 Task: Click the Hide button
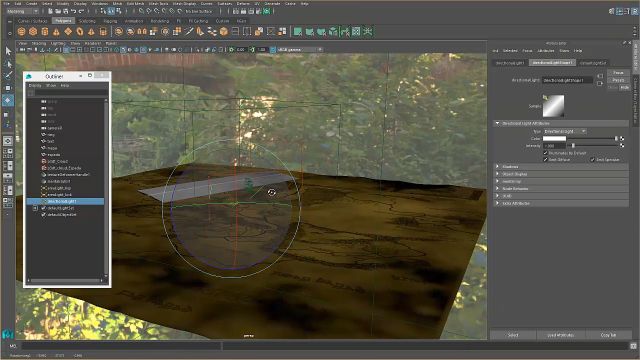tap(624, 87)
